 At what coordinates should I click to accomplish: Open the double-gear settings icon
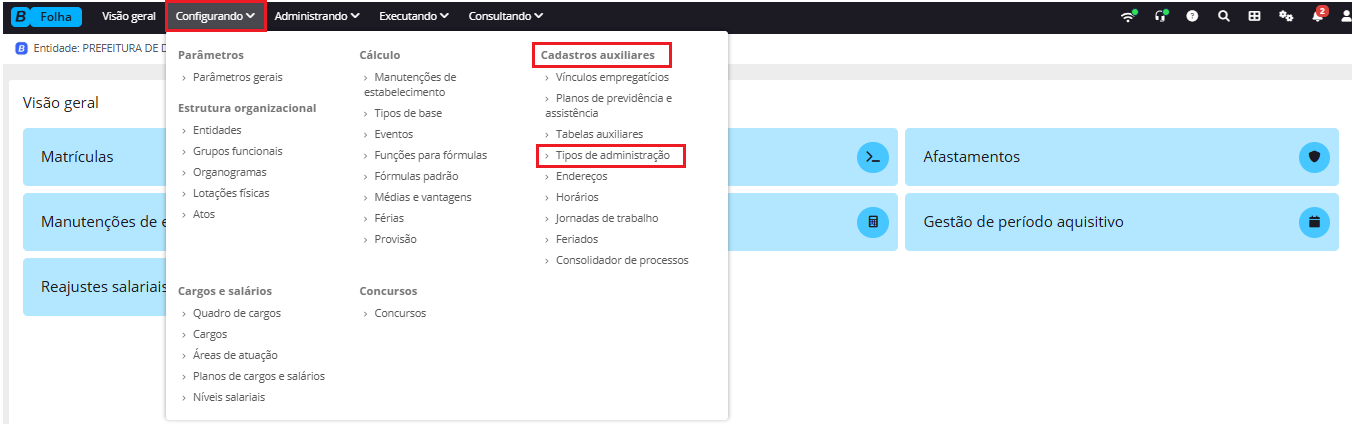[x=1286, y=16]
